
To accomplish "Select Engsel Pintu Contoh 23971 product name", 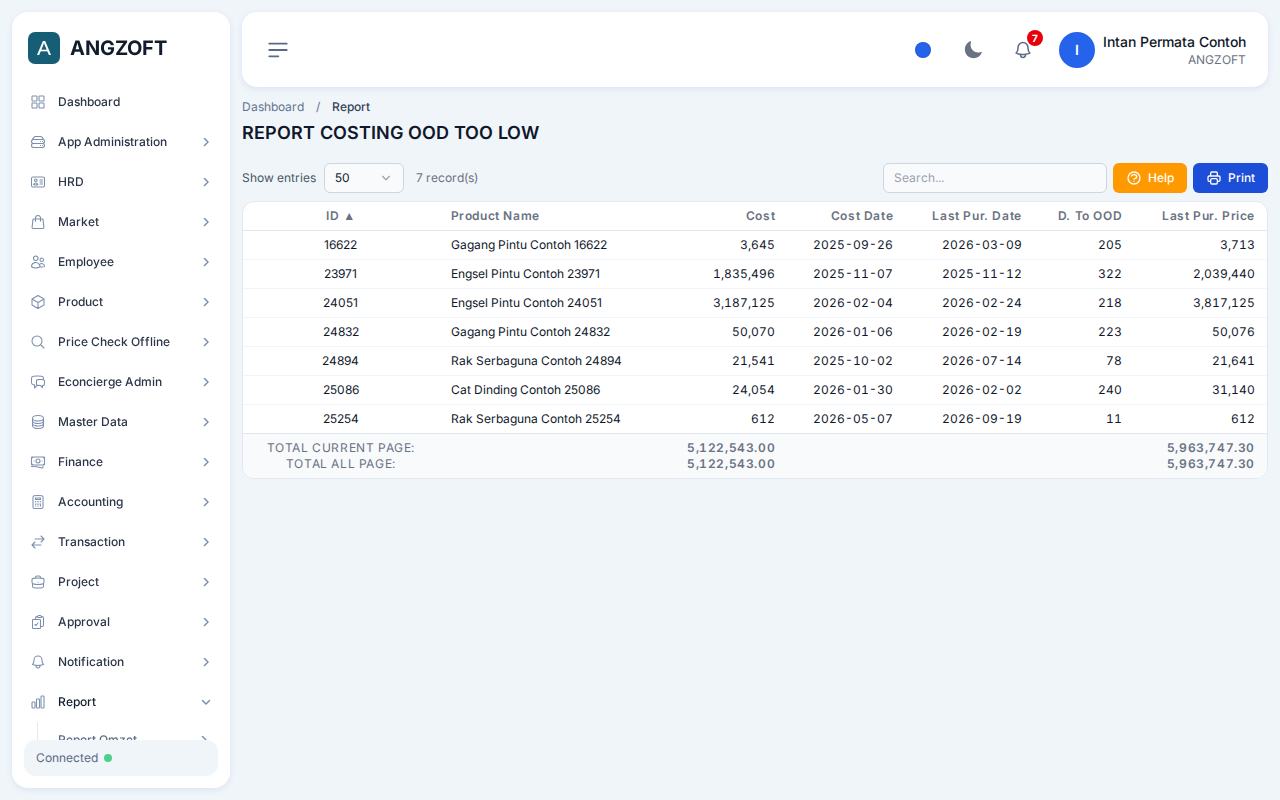I will click(525, 274).
